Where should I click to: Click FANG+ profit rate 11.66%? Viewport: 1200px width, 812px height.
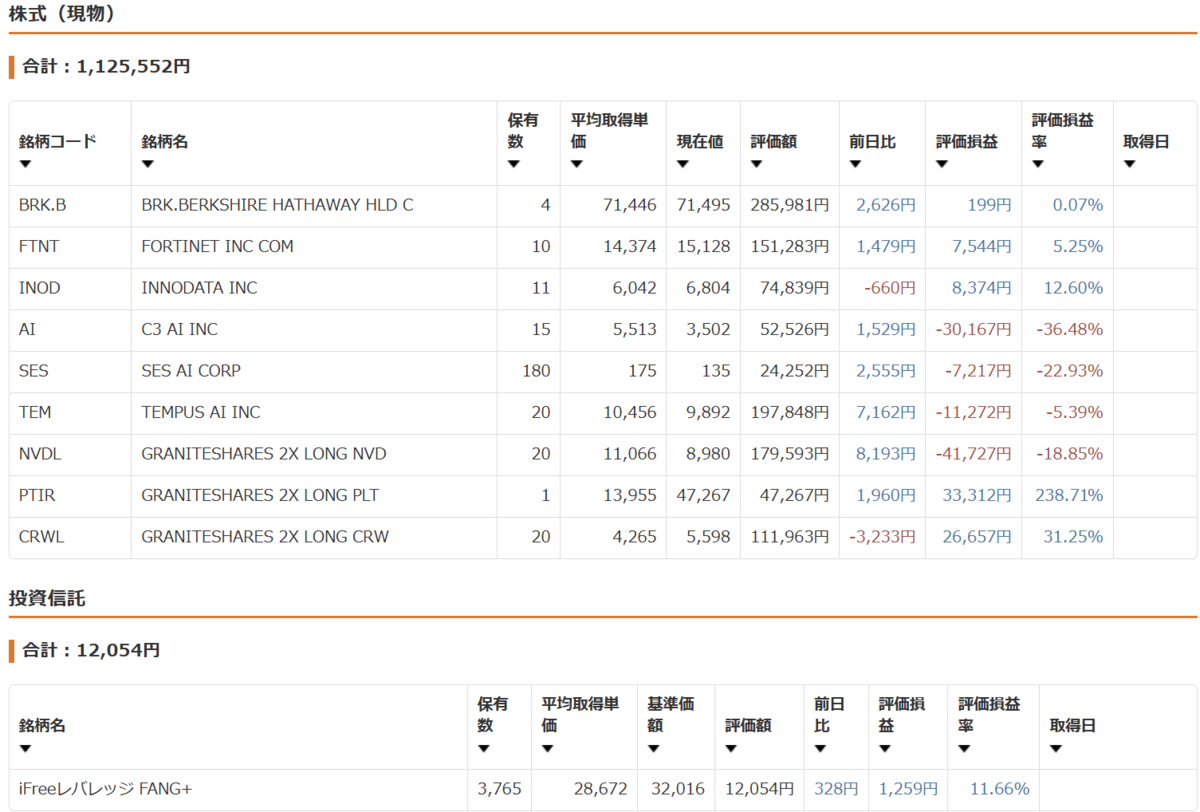coord(1000,789)
